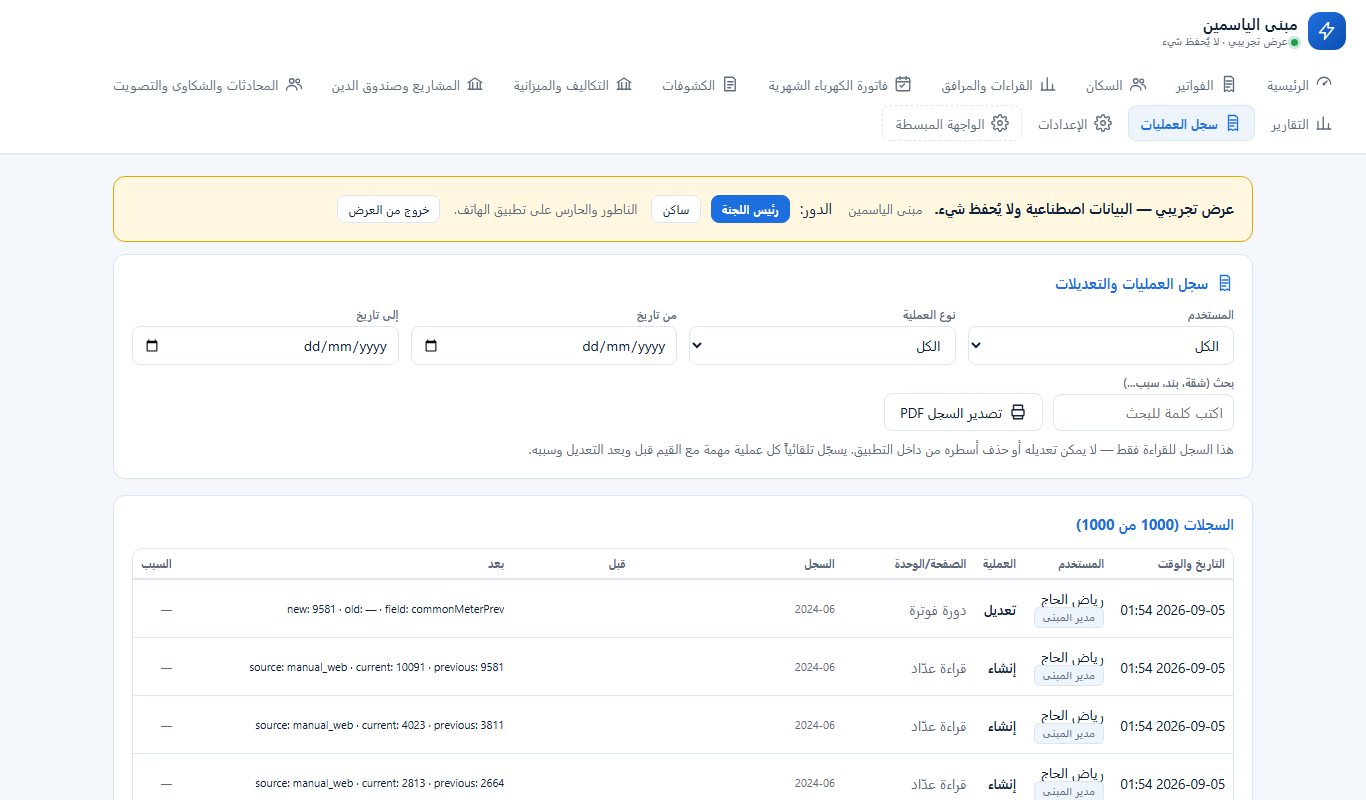
Task: Open the calendar picker for من تاريخ
Action: pyautogui.click(x=431, y=346)
